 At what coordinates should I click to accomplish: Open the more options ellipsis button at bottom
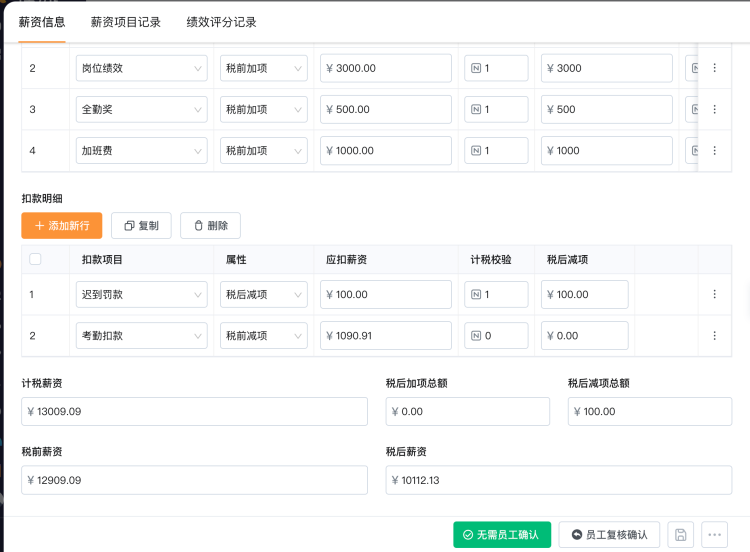click(714, 535)
